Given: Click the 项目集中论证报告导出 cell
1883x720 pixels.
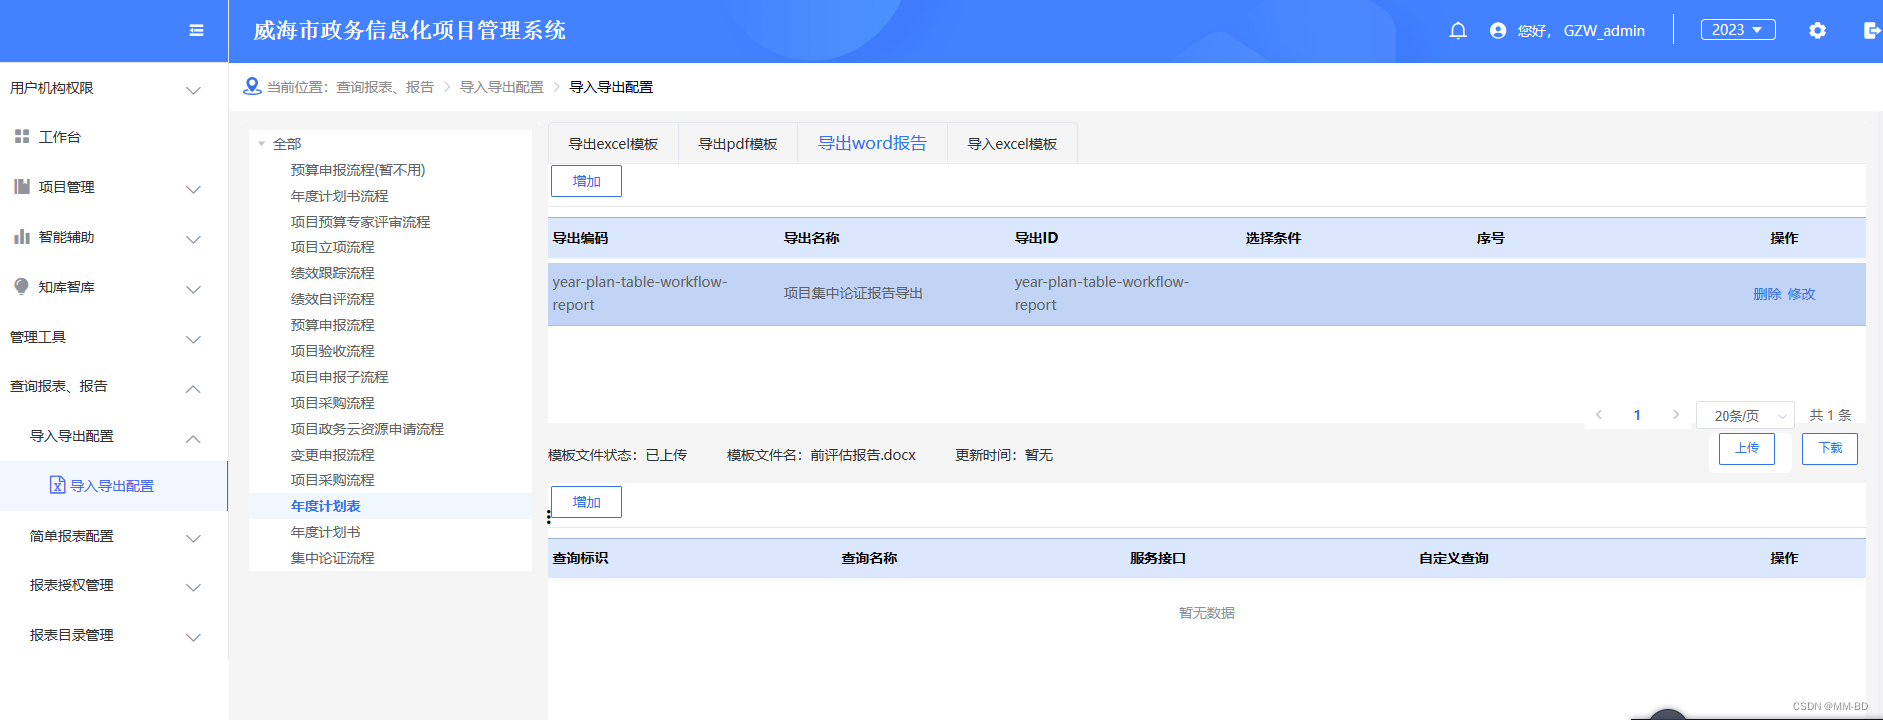Looking at the screenshot, I should pyautogui.click(x=853, y=294).
